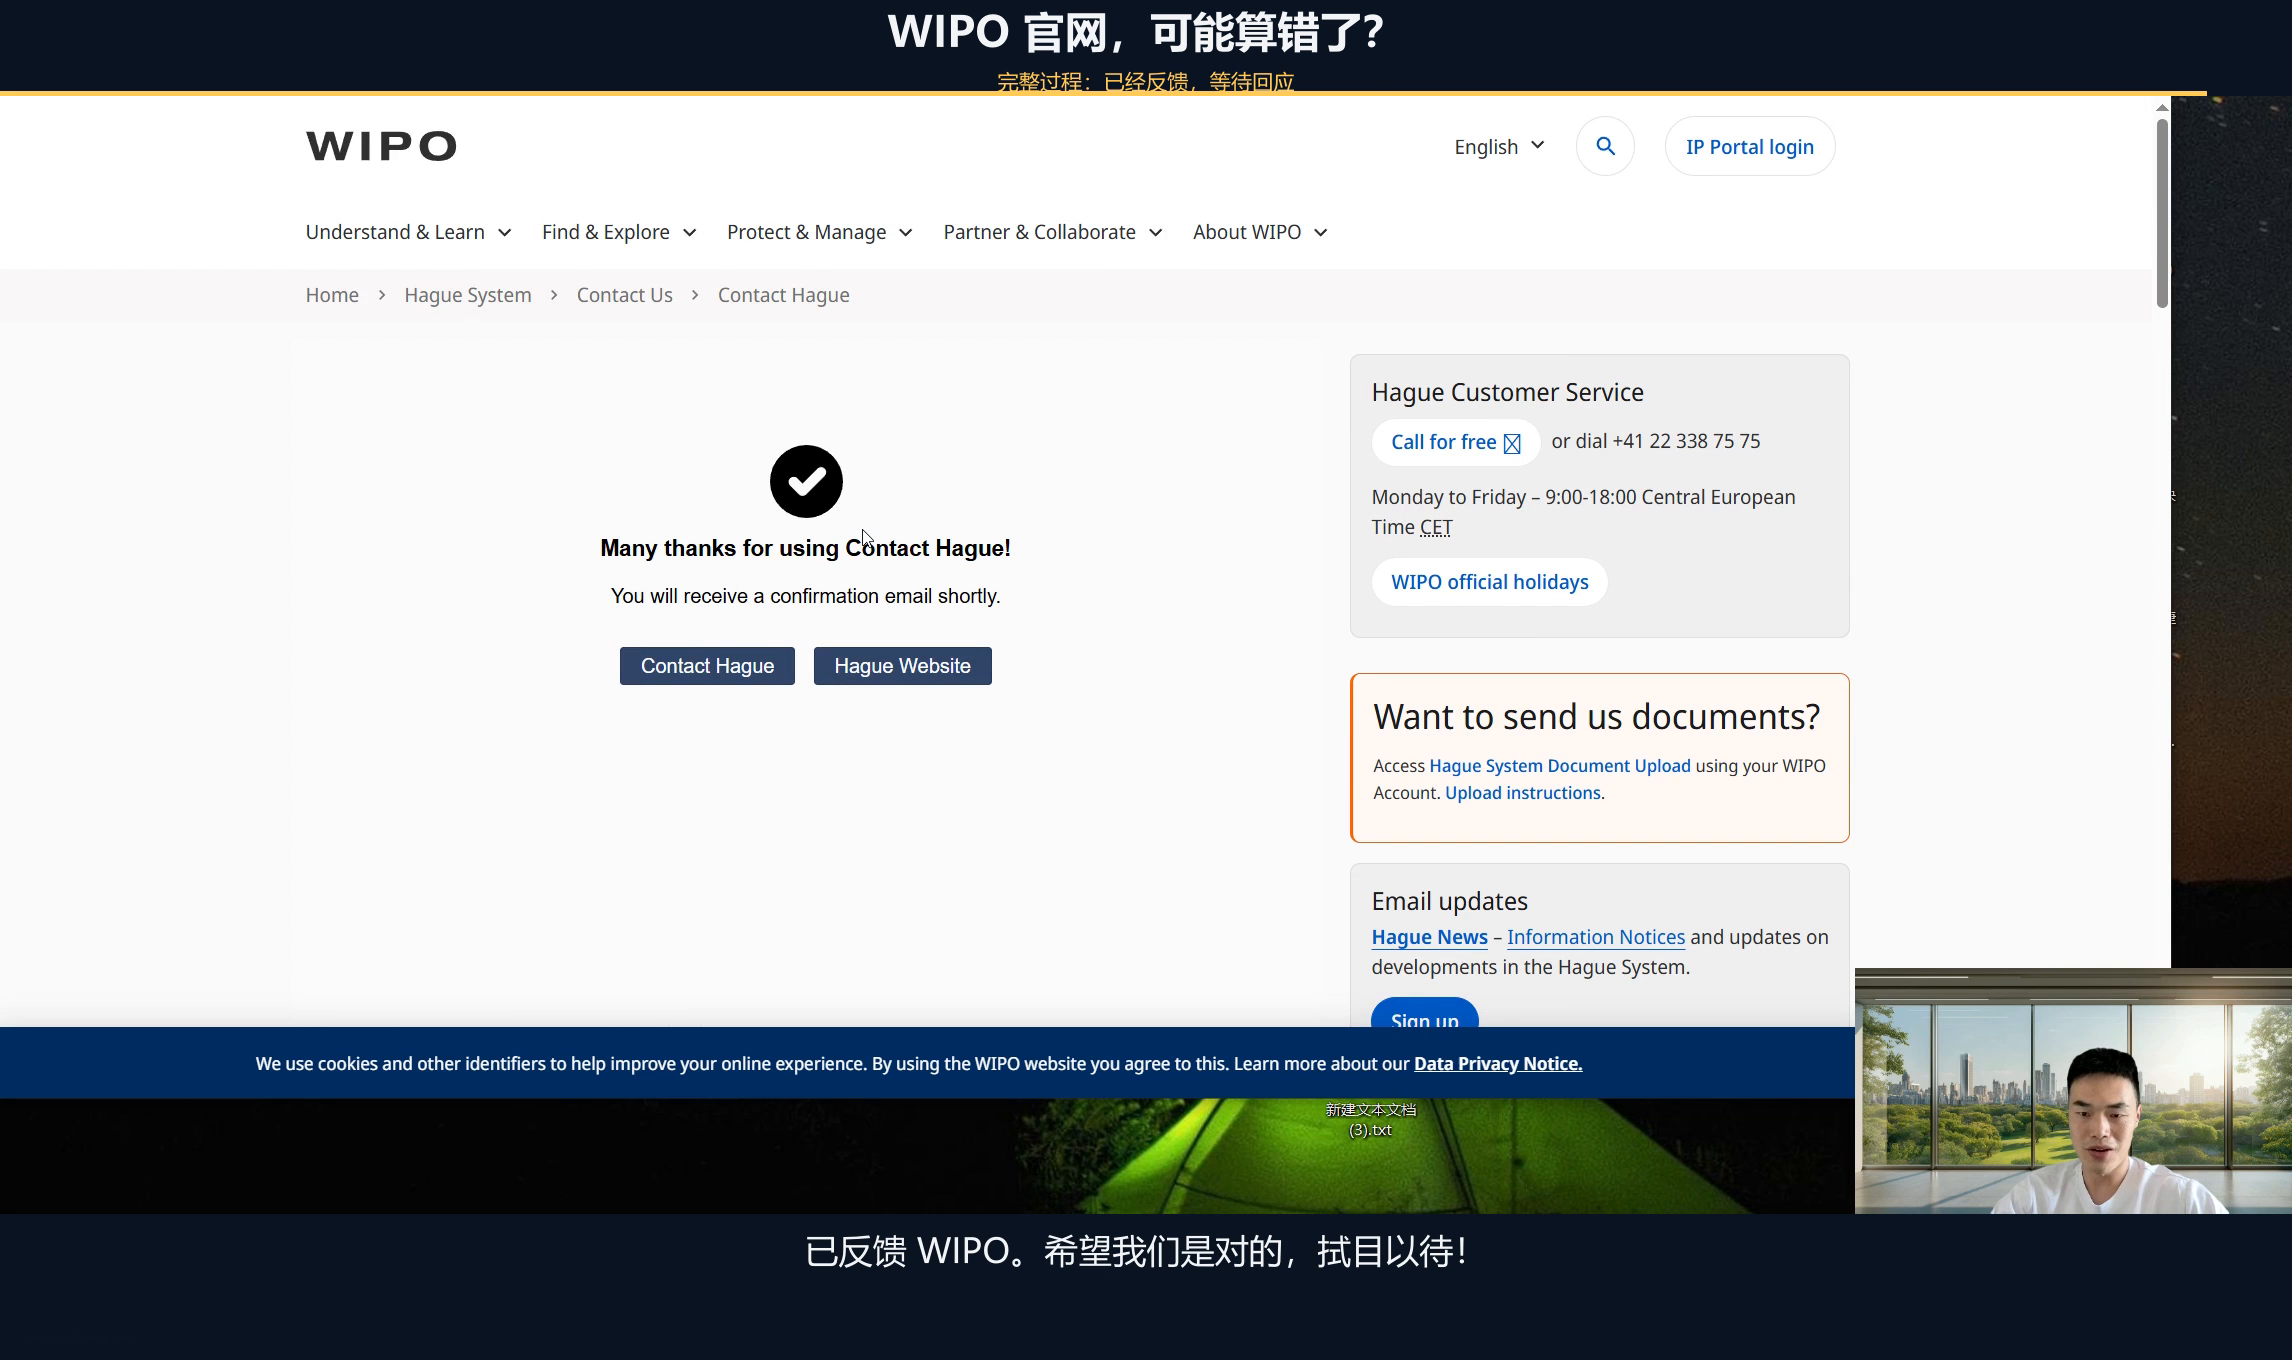Click the page vertical scrollbar thumb
The width and height of the screenshot is (2292, 1360).
[x=2162, y=213]
